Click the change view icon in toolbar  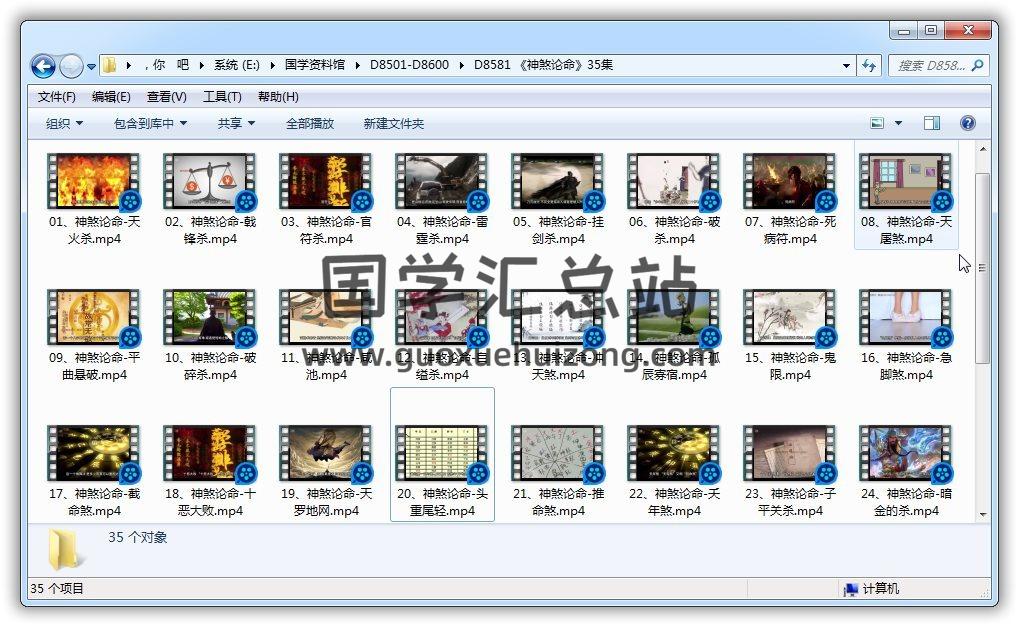pos(877,123)
